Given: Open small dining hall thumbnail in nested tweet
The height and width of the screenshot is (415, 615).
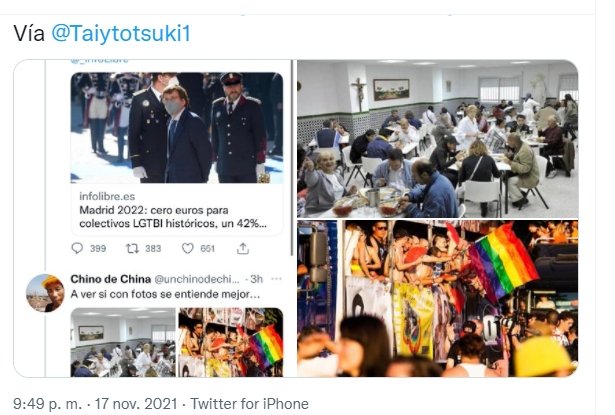Looking at the screenshot, I should (x=123, y=342).
